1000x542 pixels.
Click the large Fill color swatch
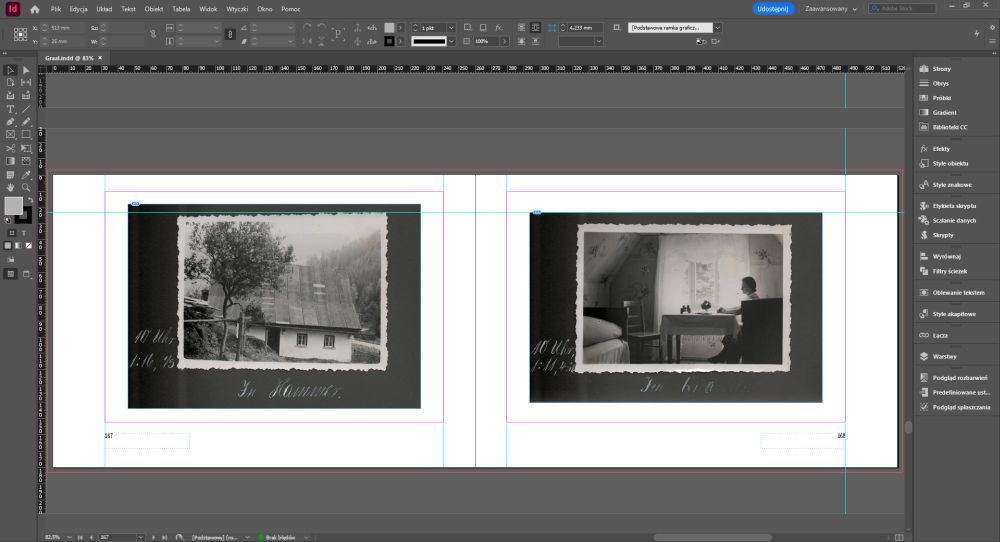[13, 205]
